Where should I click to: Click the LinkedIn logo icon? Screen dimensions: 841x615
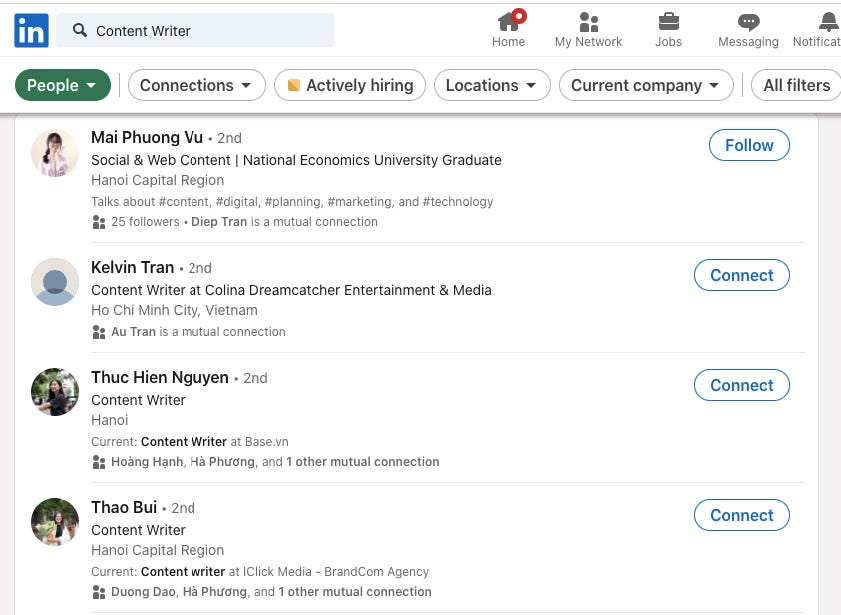pyautogui.click(x=31, y=31)
